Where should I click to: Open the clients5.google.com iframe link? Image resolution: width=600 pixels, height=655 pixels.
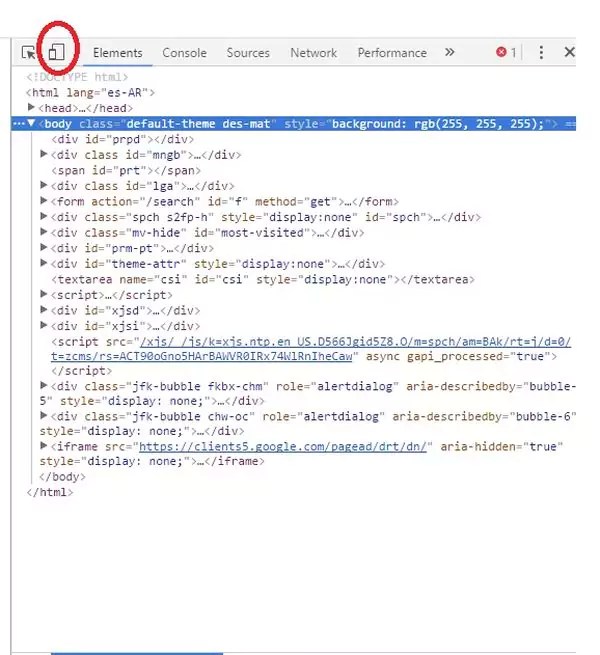(282, 447)
